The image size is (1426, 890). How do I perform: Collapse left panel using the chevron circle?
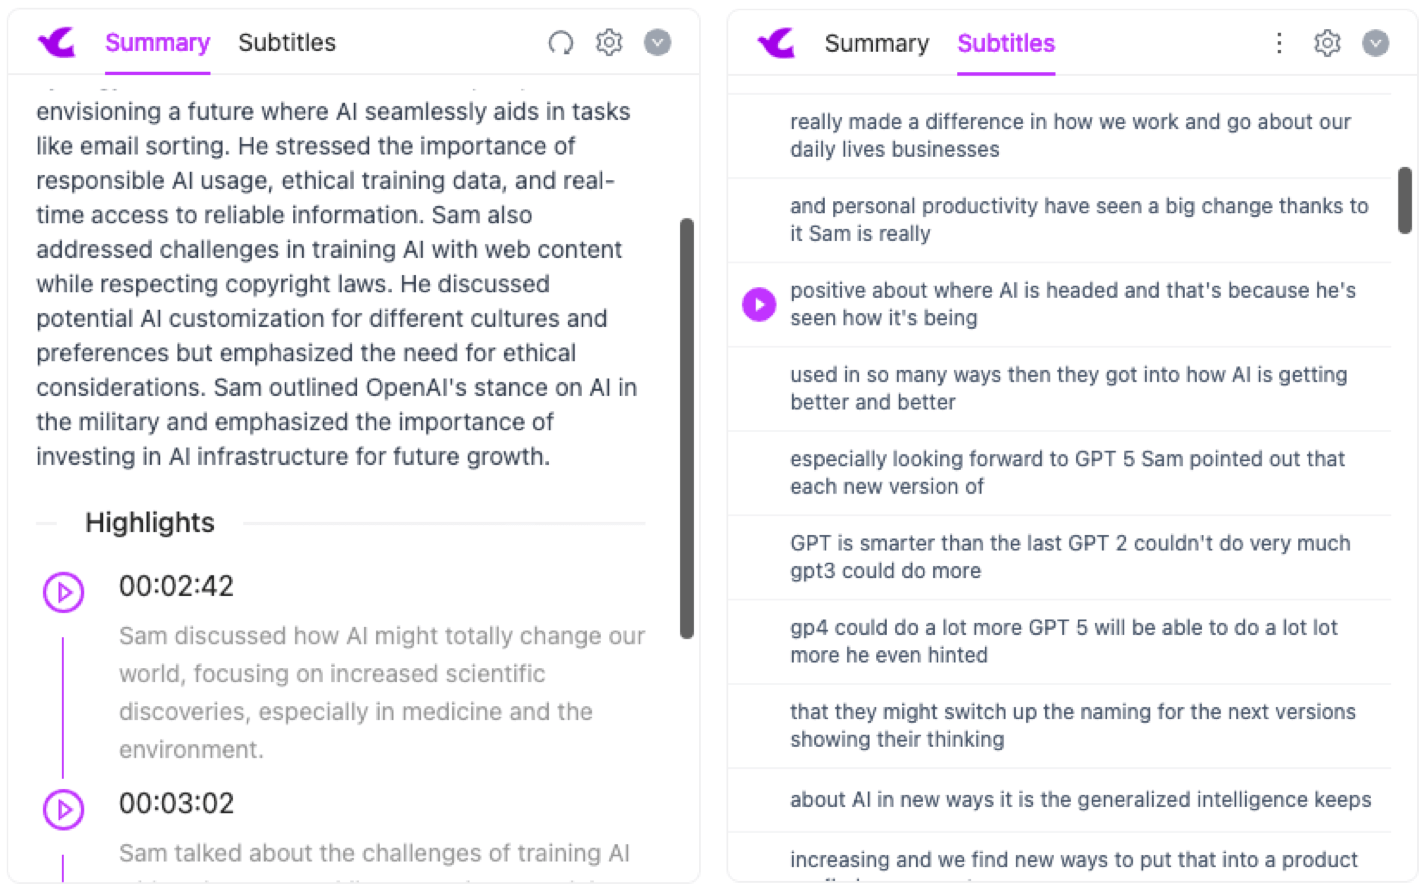[657, 42]
